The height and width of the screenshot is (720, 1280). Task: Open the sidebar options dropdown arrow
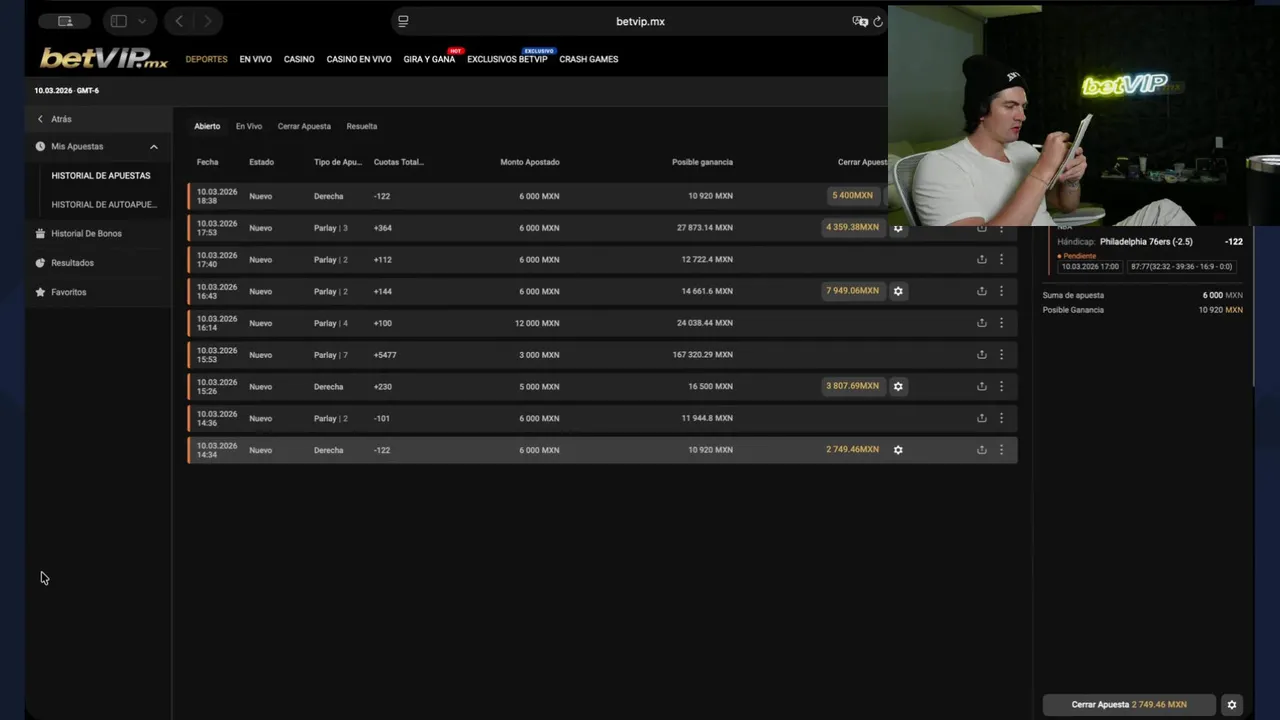pos(142,21)
